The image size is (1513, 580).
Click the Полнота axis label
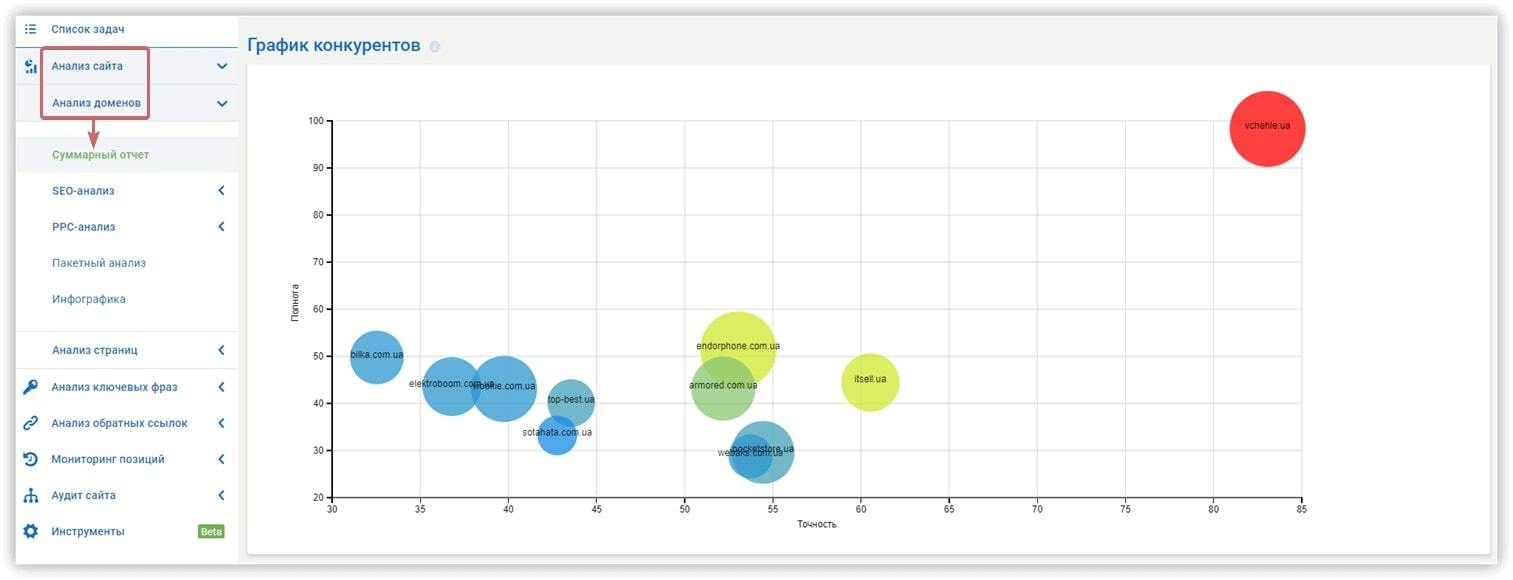tap(294, 303)
